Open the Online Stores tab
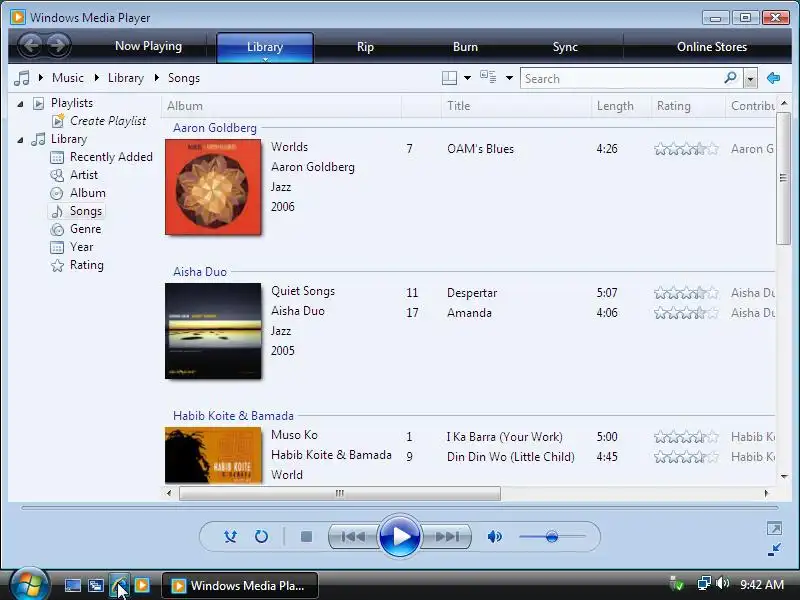Screen dimensions: 800x600 (712, 47)
